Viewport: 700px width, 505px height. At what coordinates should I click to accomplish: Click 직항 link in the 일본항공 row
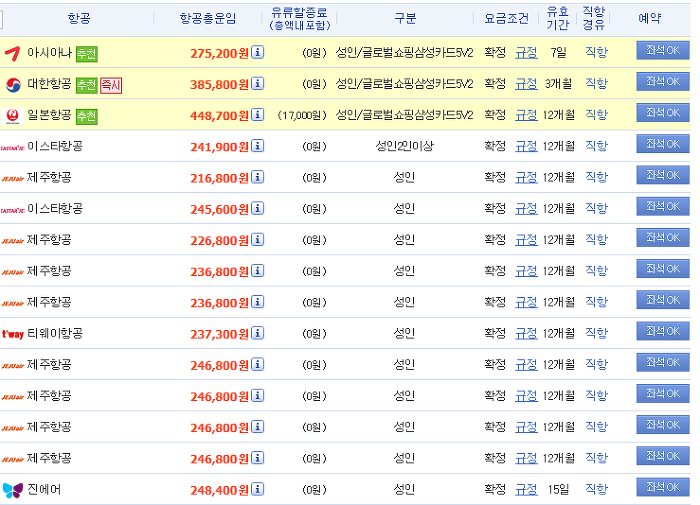(x=596, y=115)
